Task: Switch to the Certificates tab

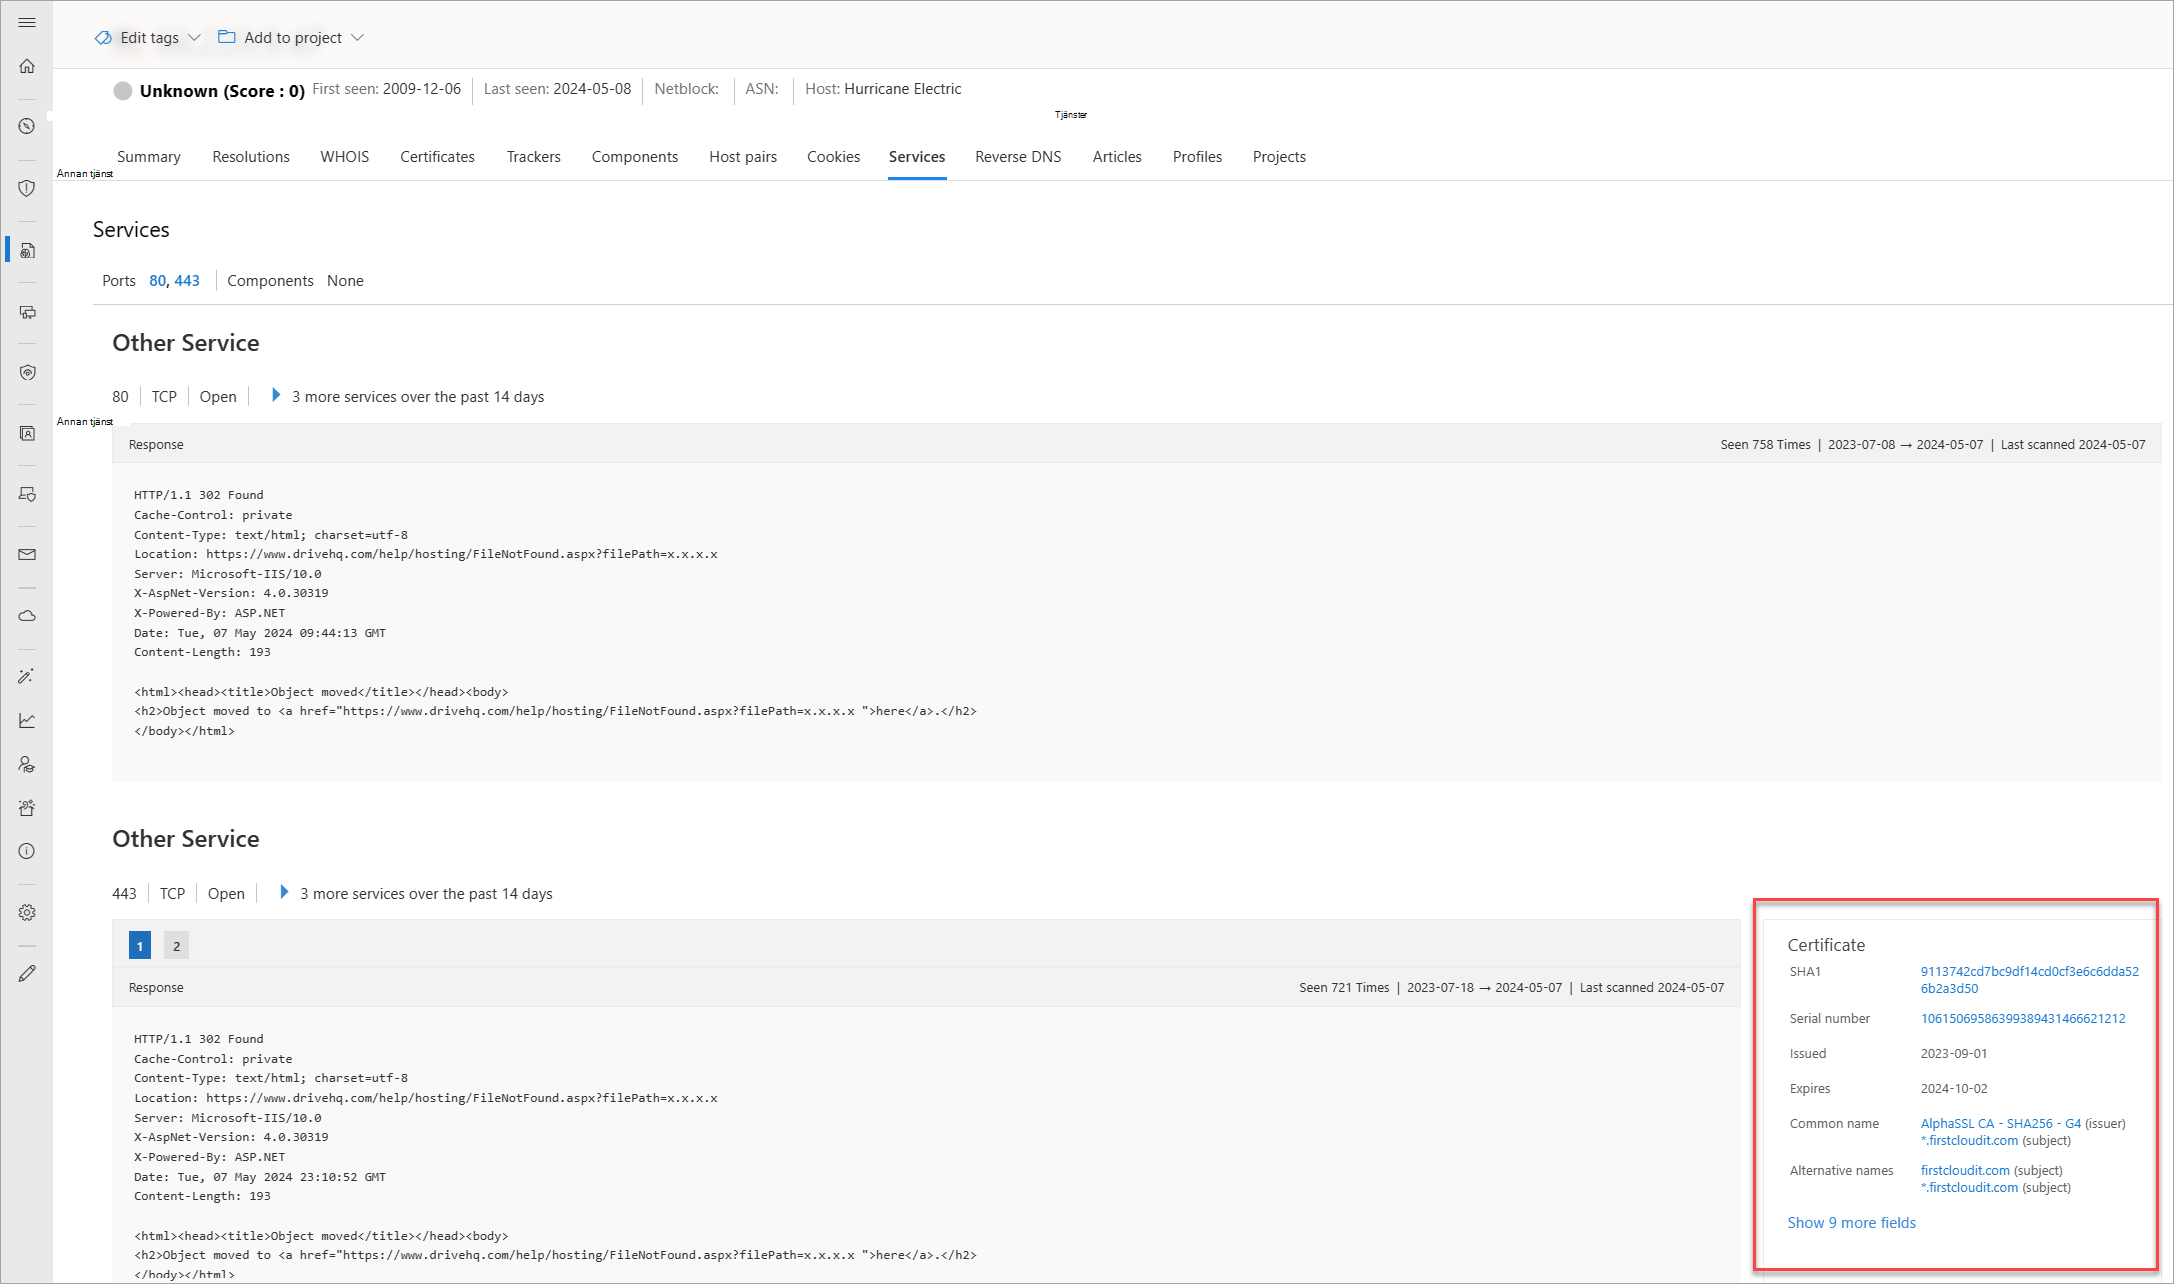Action: (x=437, y=157)
